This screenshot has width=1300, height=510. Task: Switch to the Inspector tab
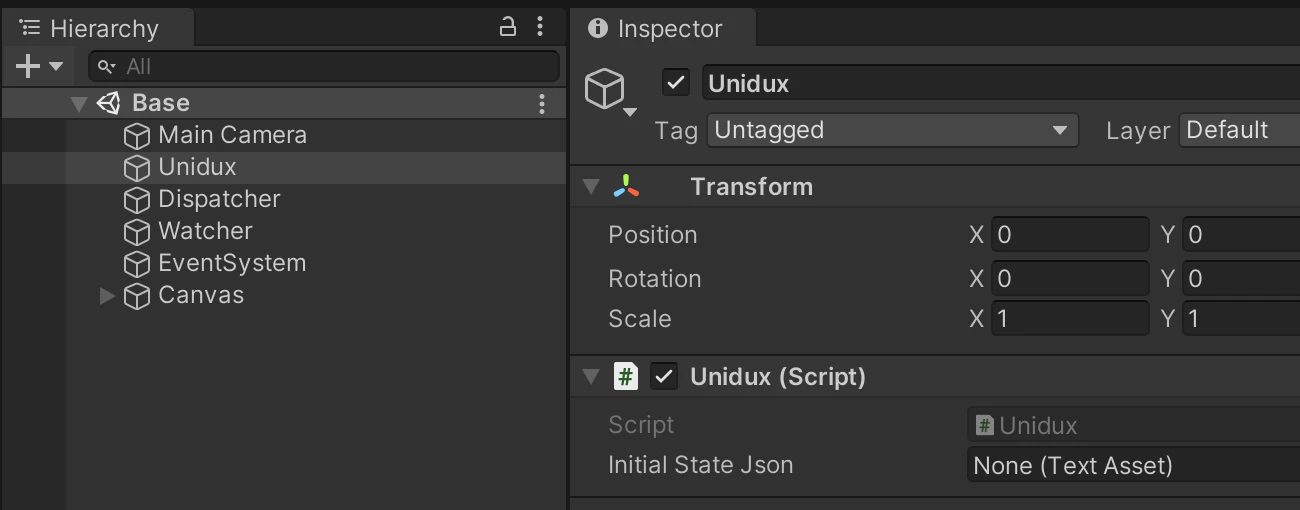657,29
